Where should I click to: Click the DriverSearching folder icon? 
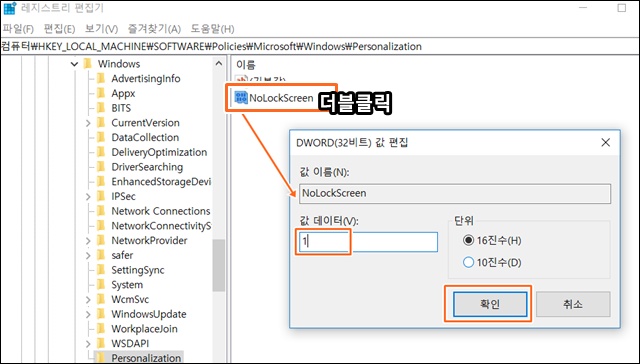point(100,166)
